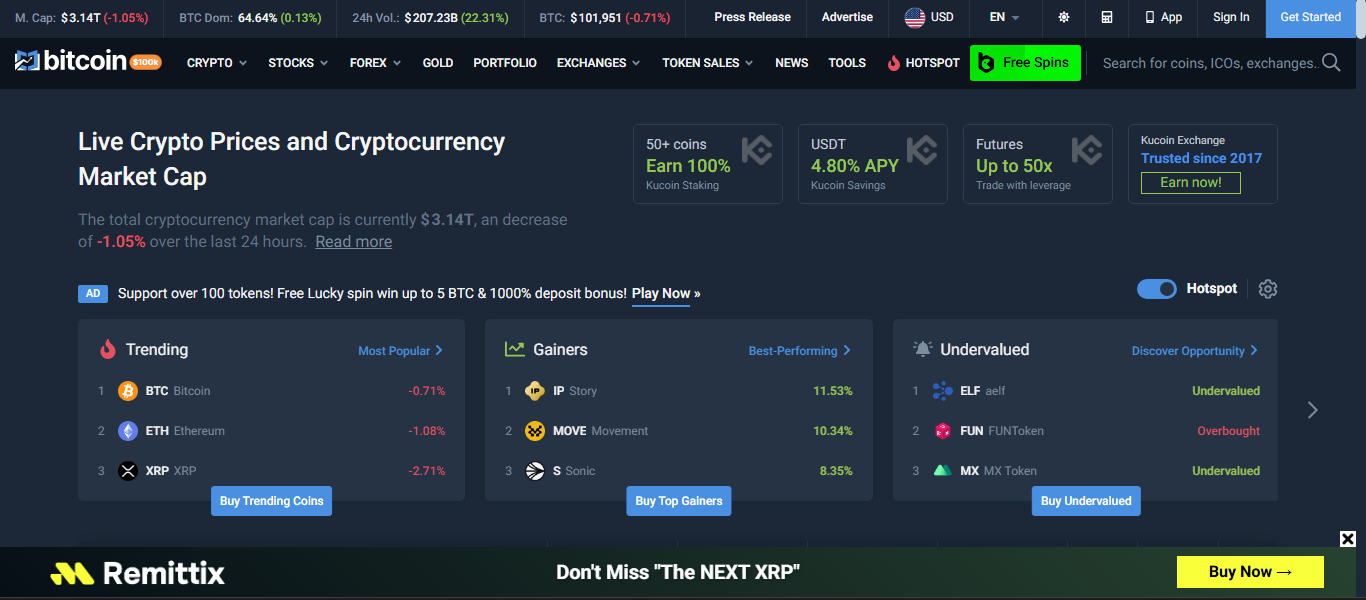Open the HOTSPOT menu item
The width and height of the screenshot is (1366, 600).
tap(923, 63)
